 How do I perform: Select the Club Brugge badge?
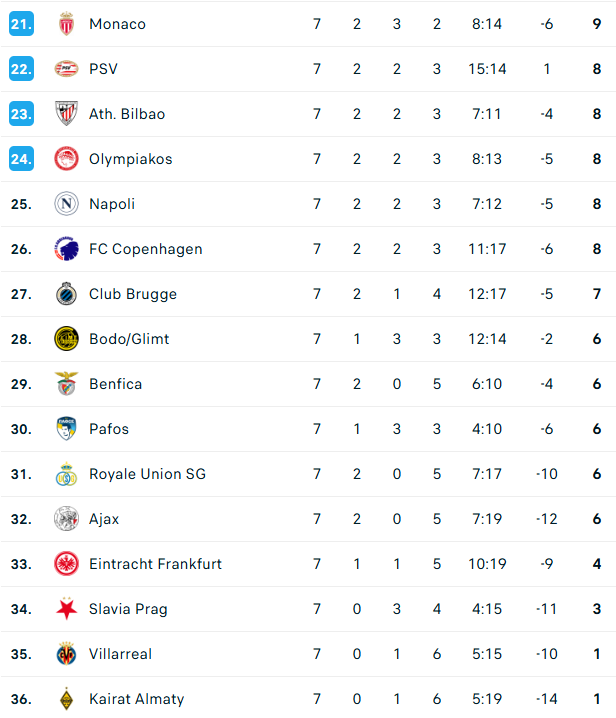click(66, 294)
